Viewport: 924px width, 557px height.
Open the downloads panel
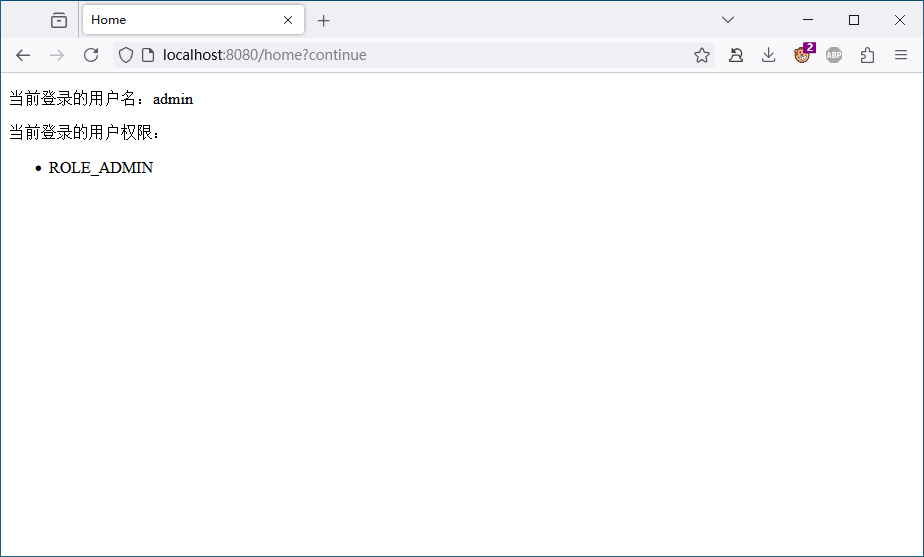(768, 55)
